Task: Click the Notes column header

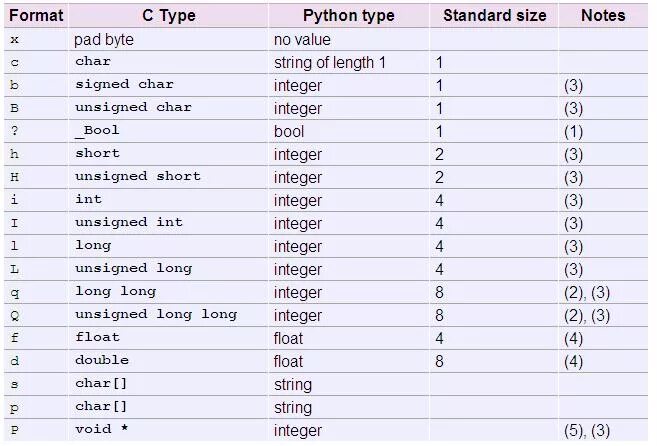Action: coord(602,15)
